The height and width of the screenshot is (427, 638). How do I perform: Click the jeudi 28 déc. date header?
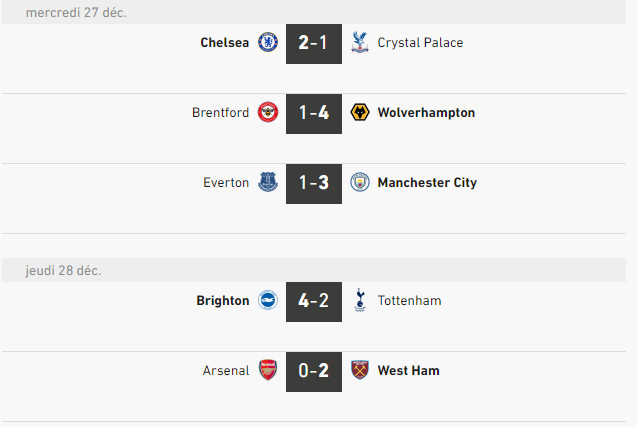64,271
